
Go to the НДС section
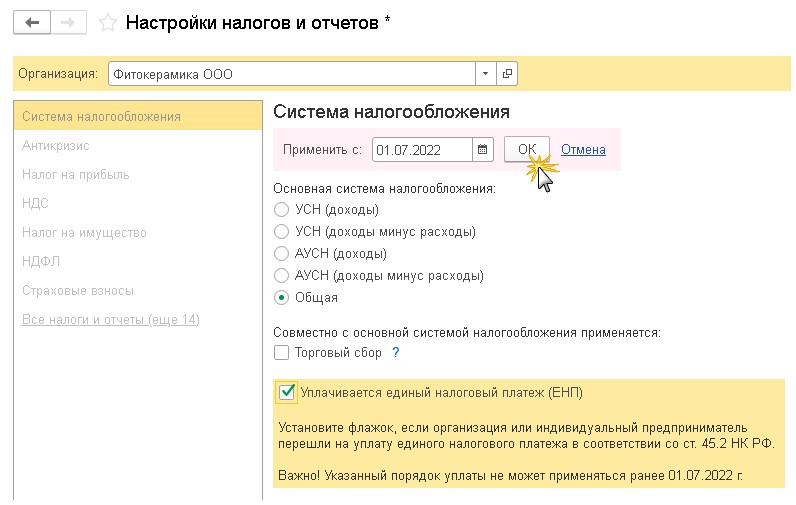[x=35, y=204]
